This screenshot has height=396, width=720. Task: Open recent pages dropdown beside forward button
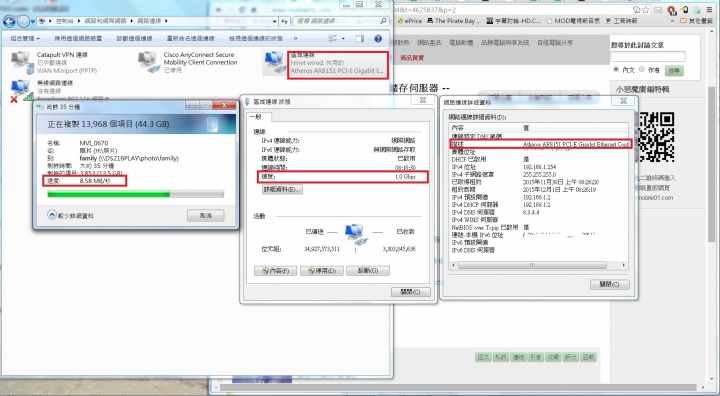pos(33,22)
